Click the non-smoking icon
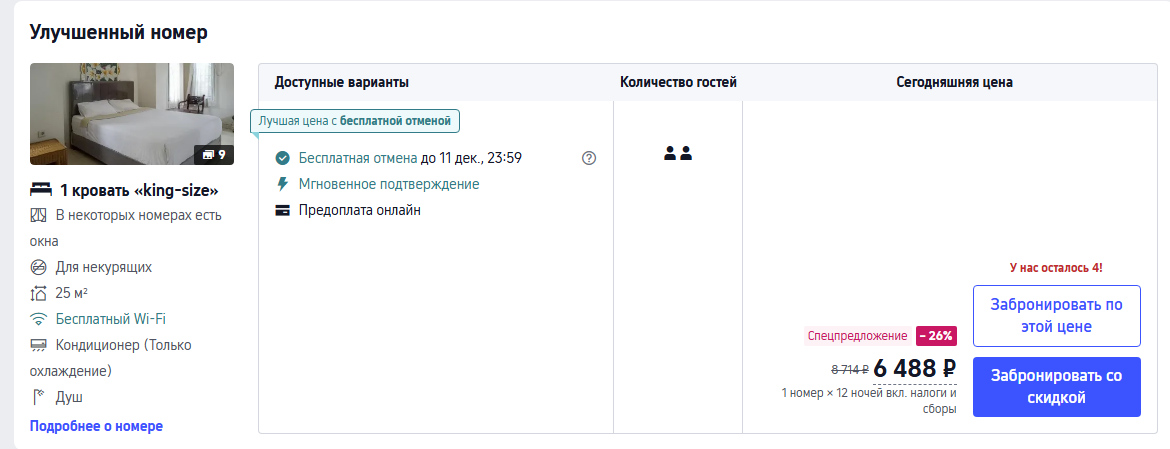 (39, 267)
